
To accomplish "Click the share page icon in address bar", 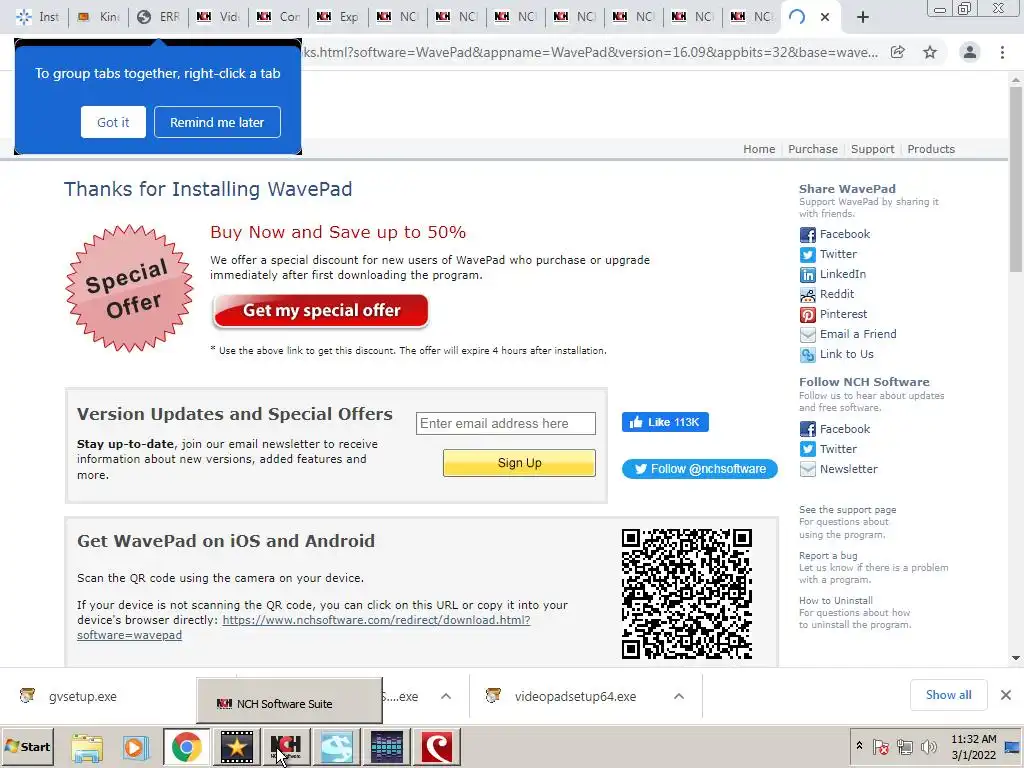I will (898, 52).
